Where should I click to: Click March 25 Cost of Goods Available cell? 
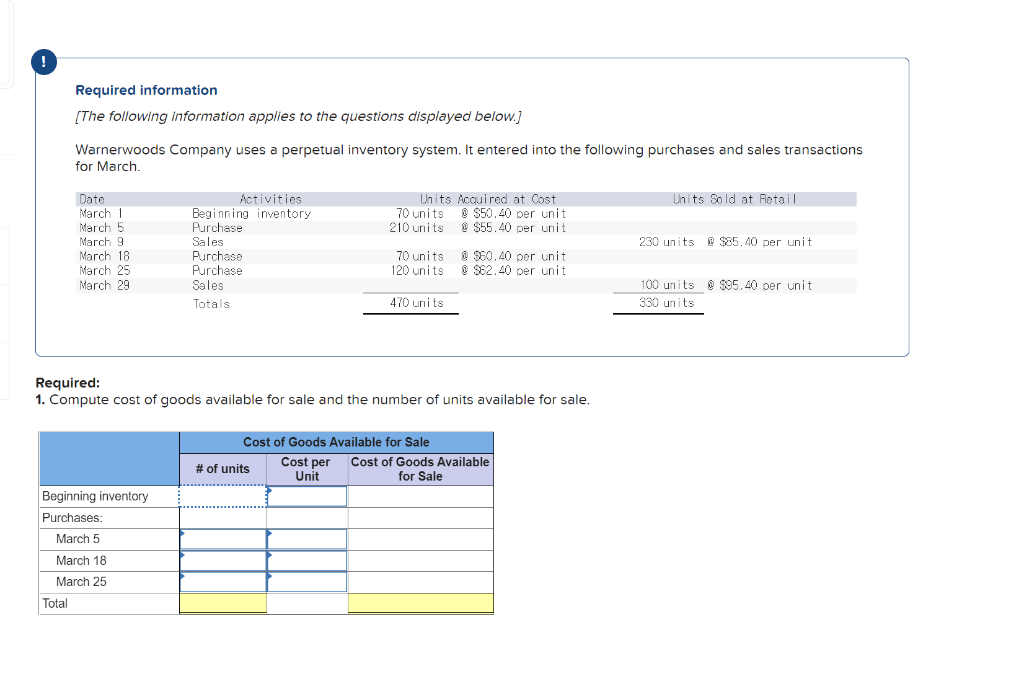click(421, 582)
